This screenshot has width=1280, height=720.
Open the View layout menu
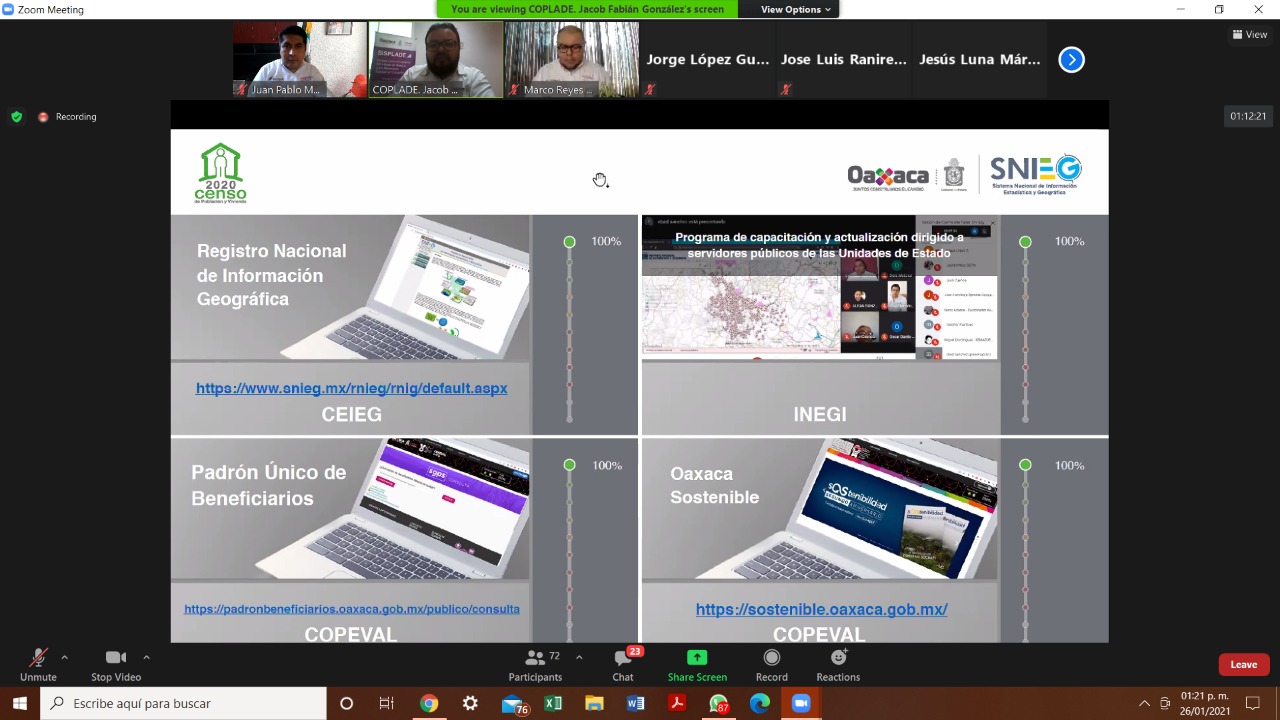pos(1250,34)
